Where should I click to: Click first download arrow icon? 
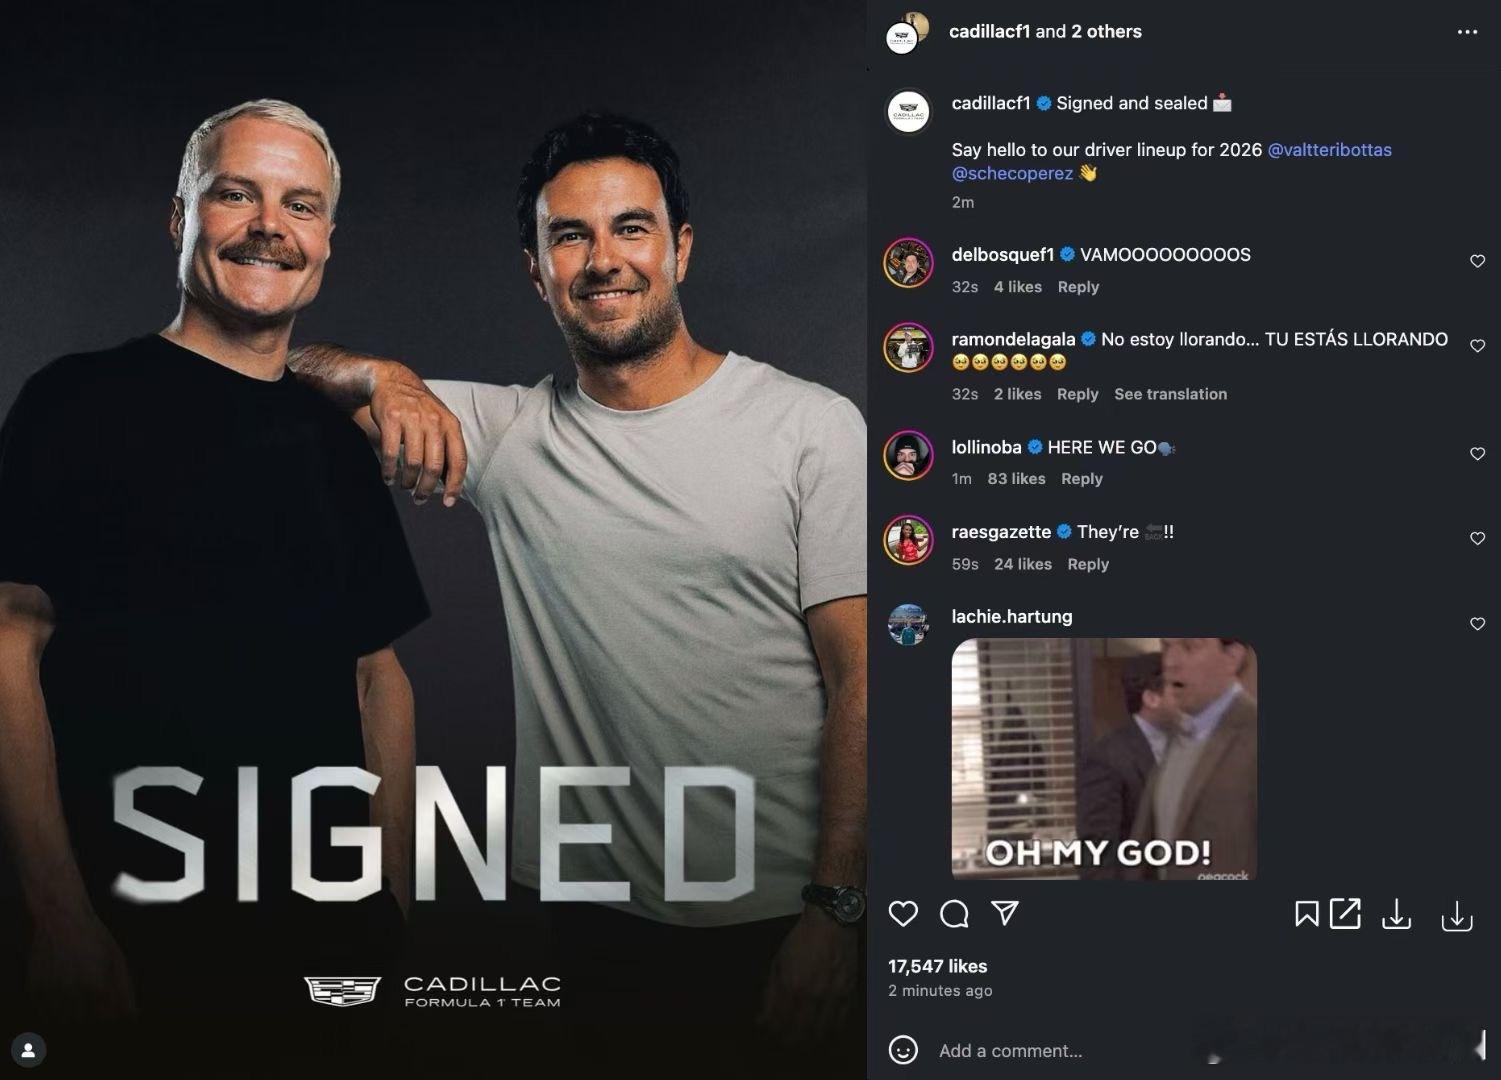coord(1396,914)
